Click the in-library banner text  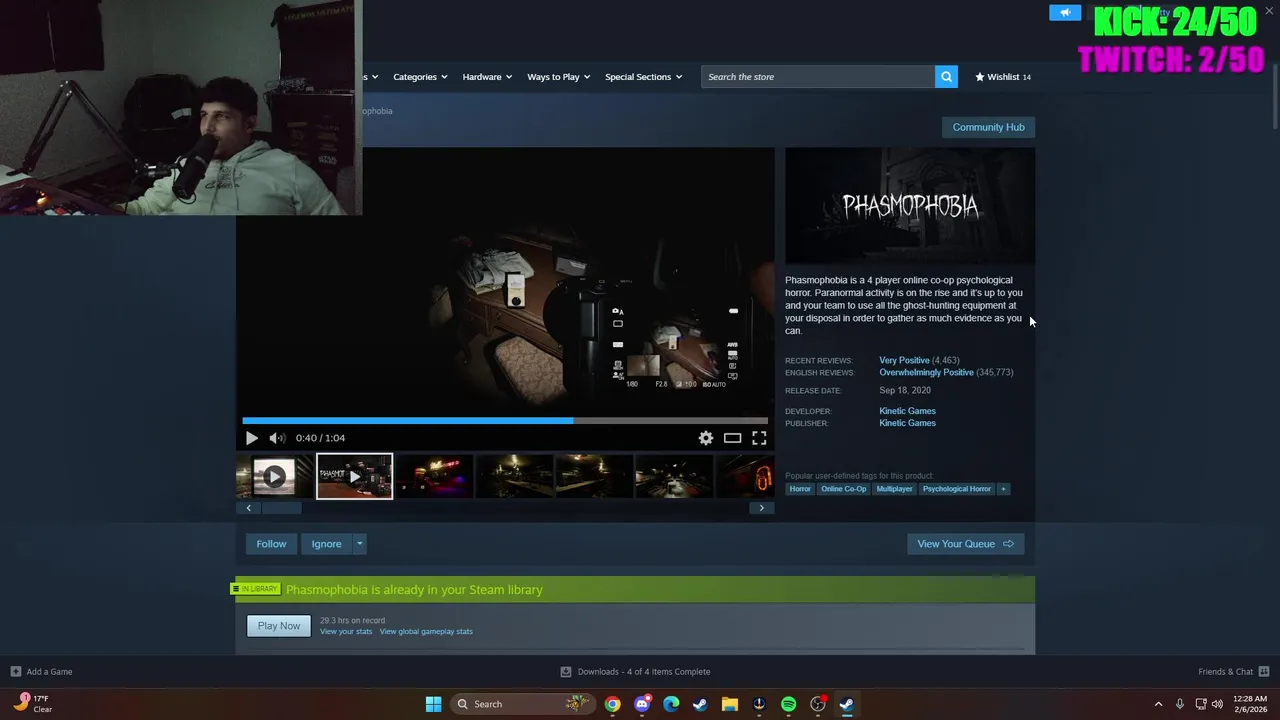click(414, 590)
